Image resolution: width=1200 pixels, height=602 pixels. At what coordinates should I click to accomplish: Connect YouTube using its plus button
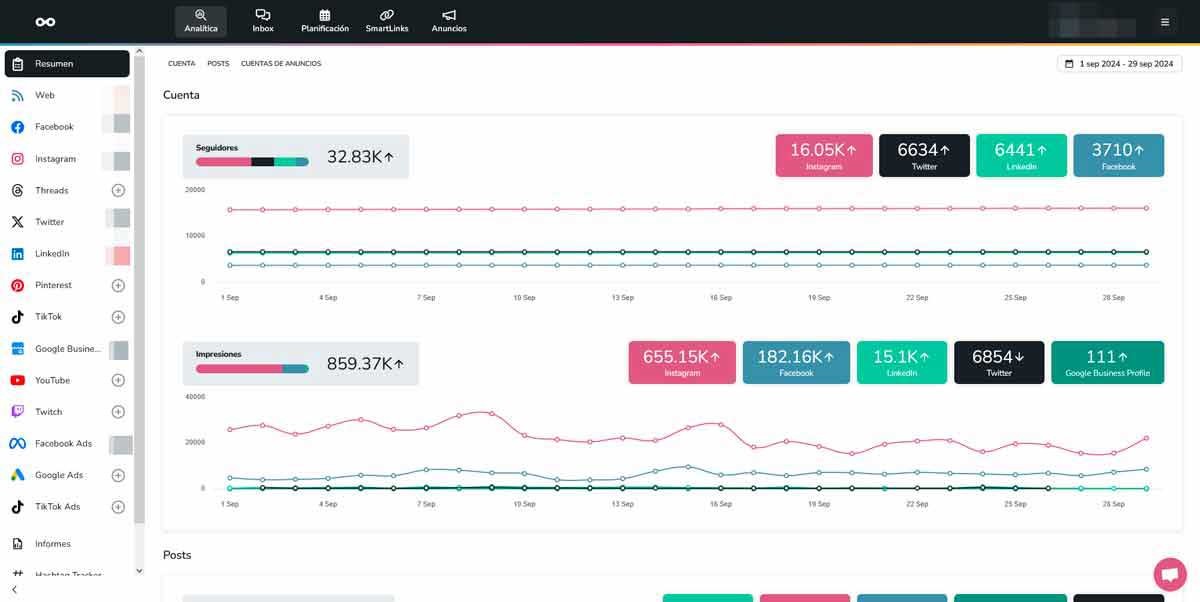click(118, 380)
